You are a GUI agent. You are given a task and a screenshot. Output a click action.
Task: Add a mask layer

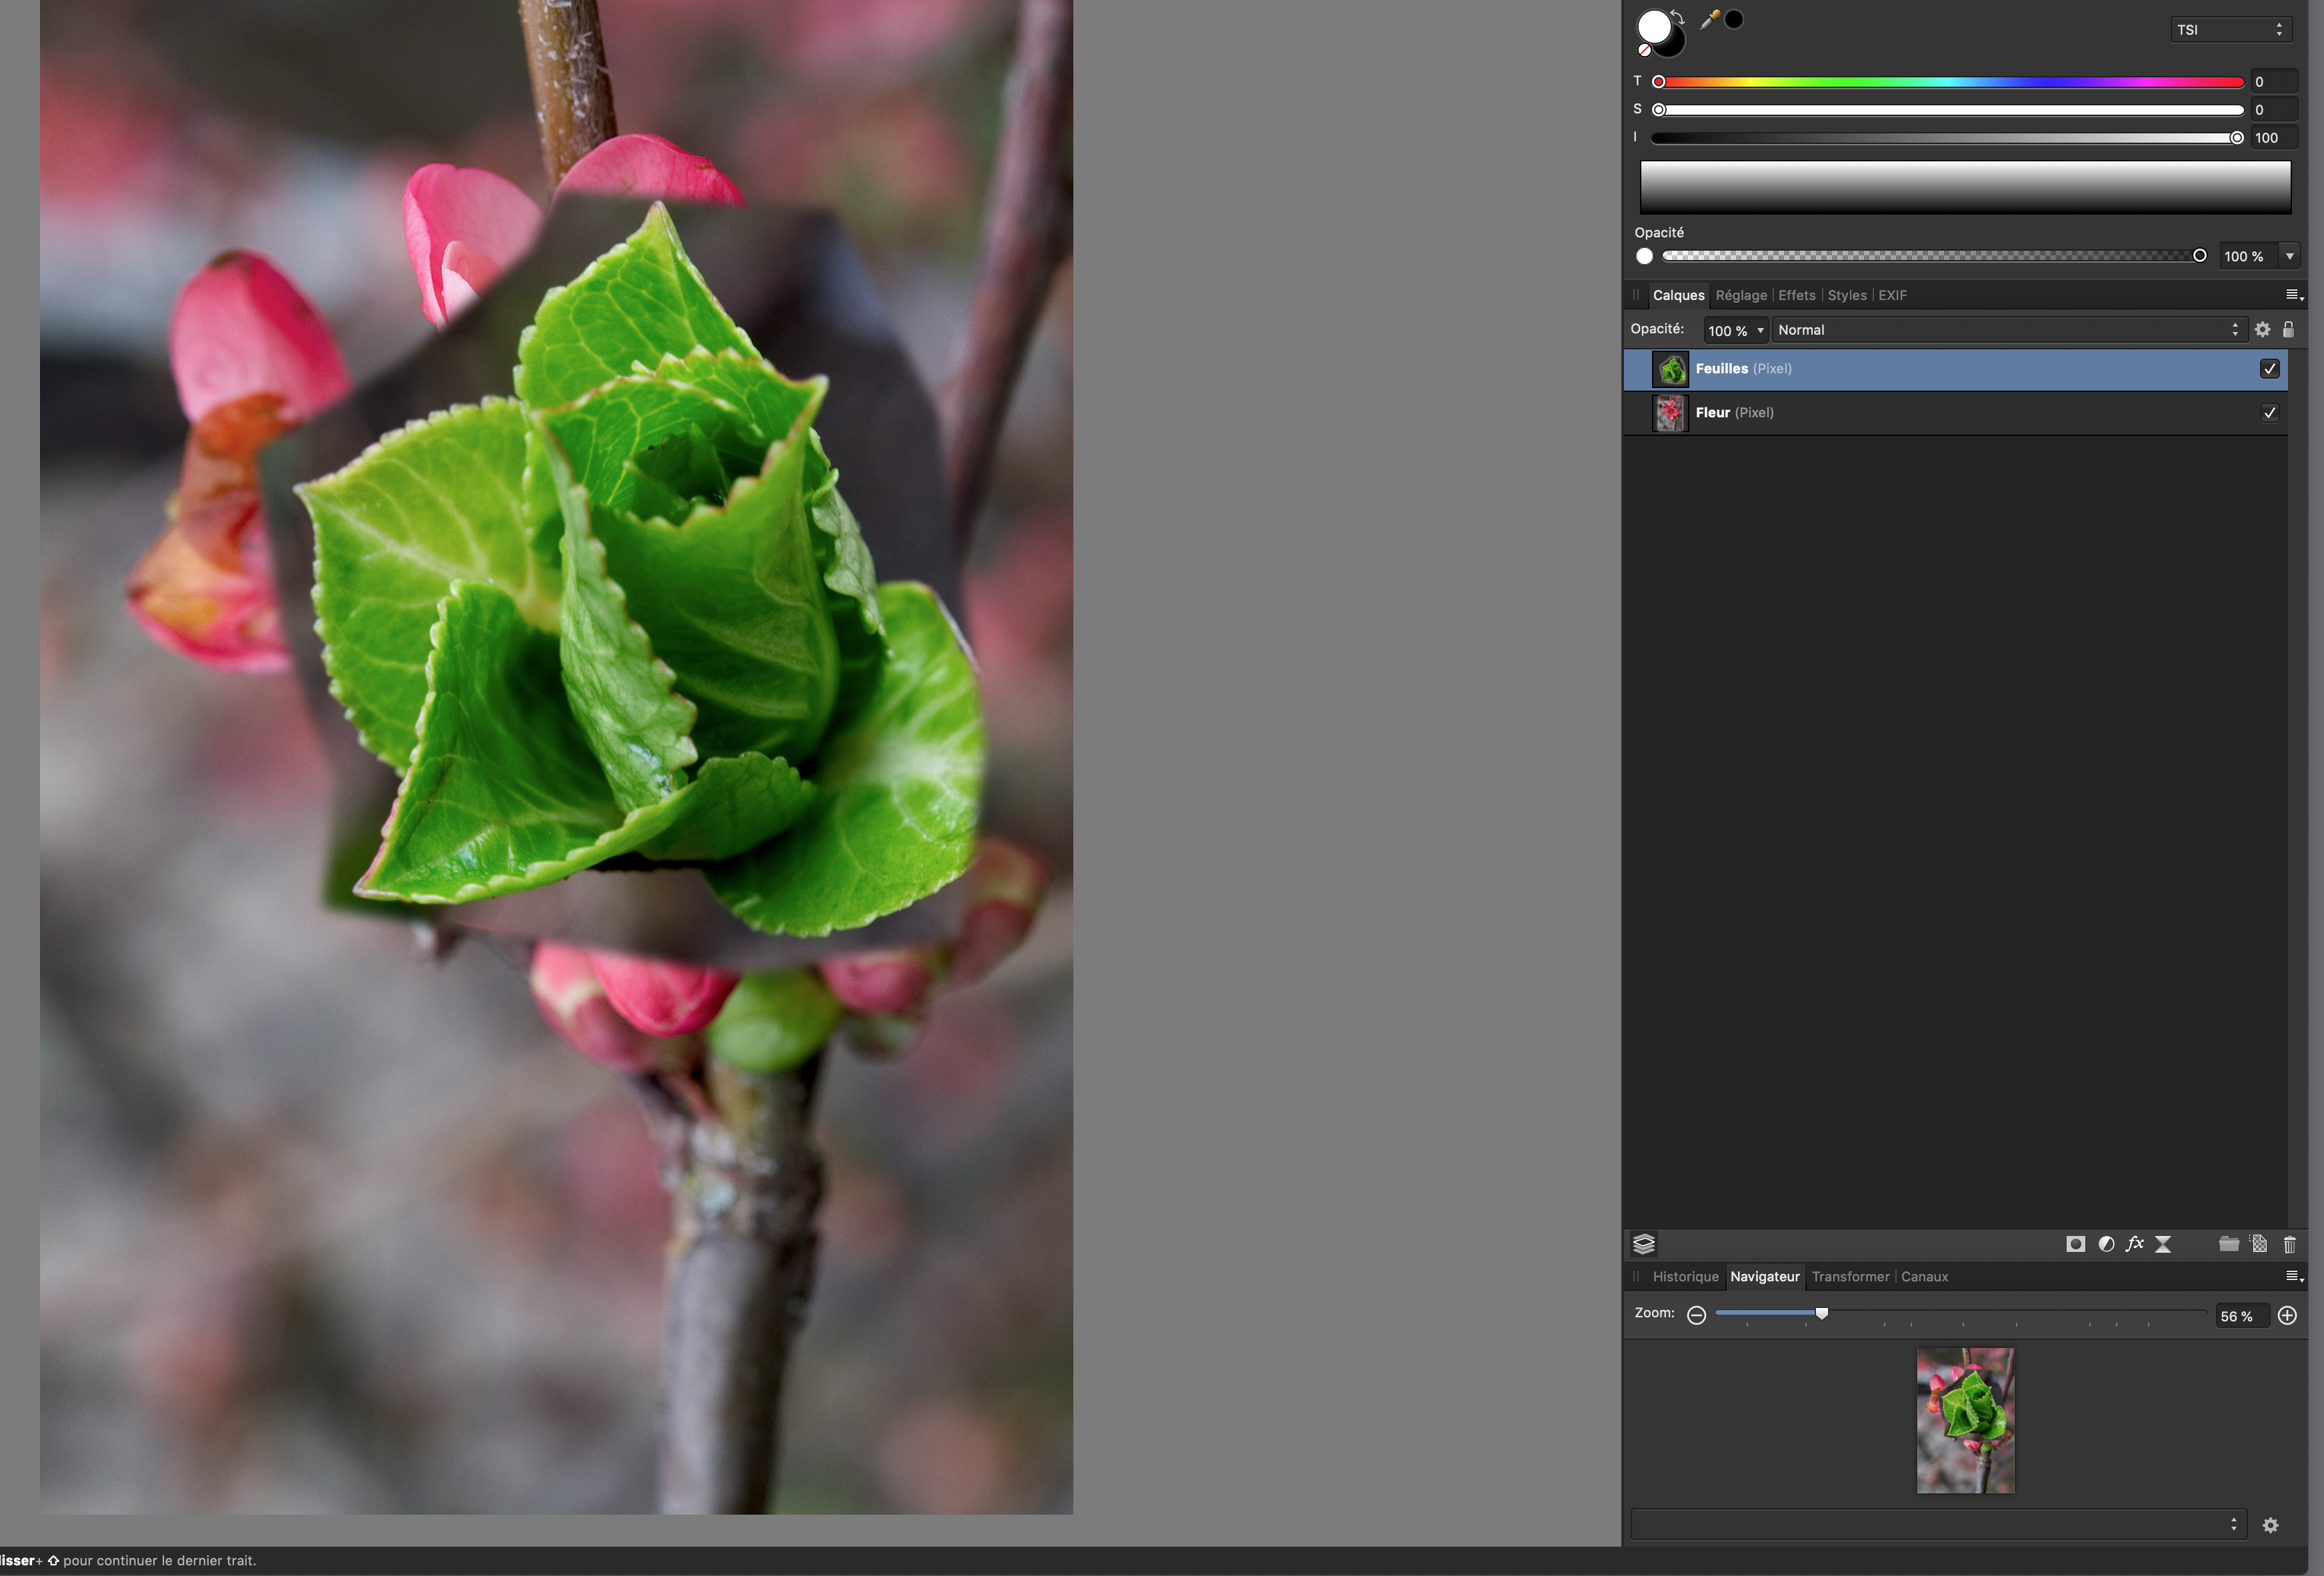(2075, 1244)
